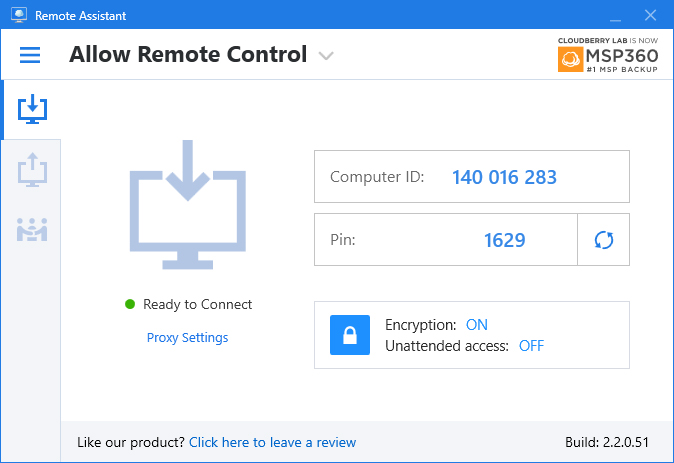
Task: Click the Ready to Connect status indicator
Action: click(x=188, y=304)
